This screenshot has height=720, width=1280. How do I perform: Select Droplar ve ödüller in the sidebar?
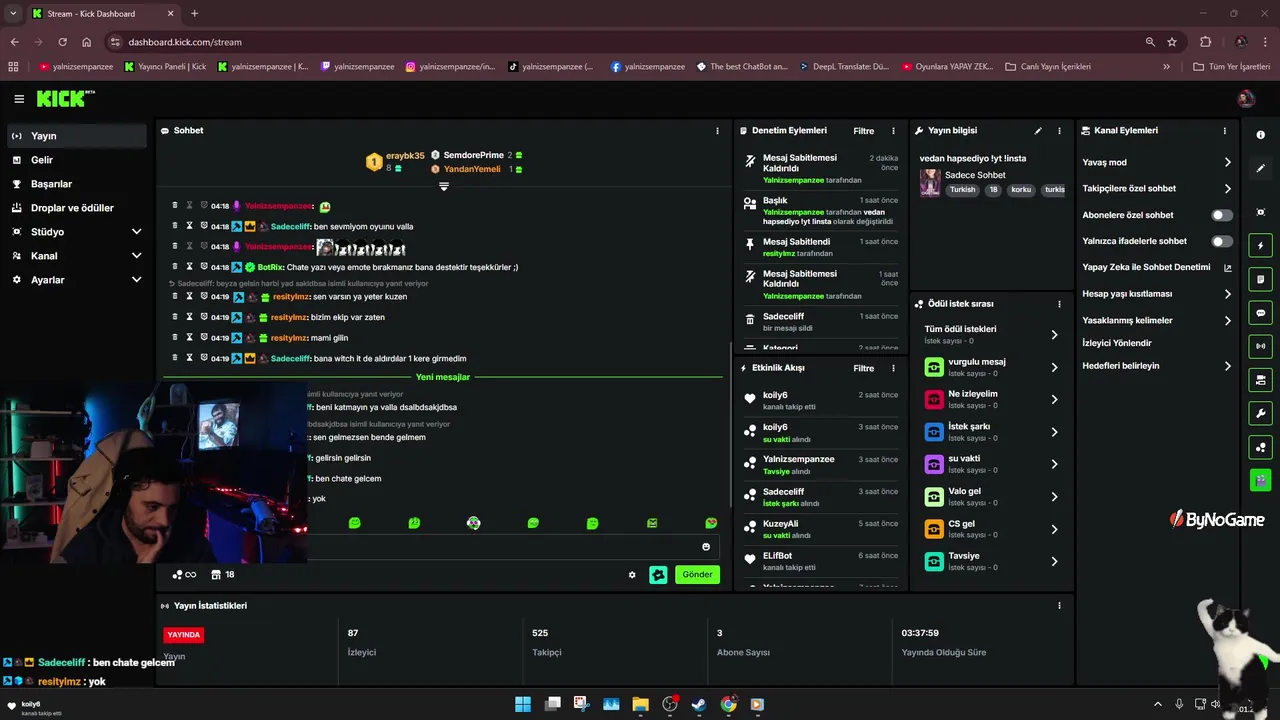(77, 208)
